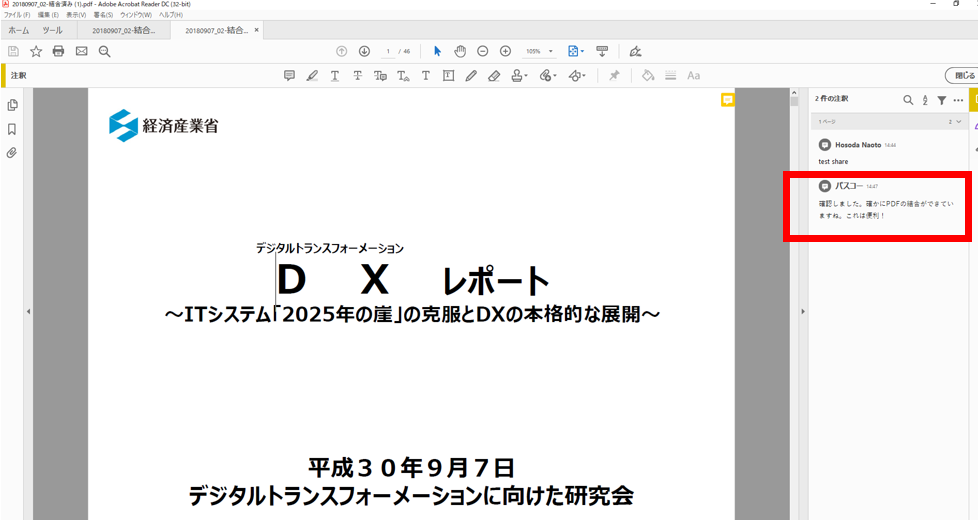Go to the next page arrow

[364, 51]
